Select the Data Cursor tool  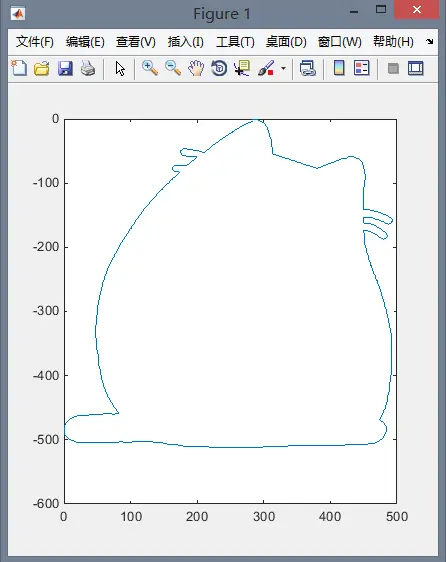tap(242, 68)
